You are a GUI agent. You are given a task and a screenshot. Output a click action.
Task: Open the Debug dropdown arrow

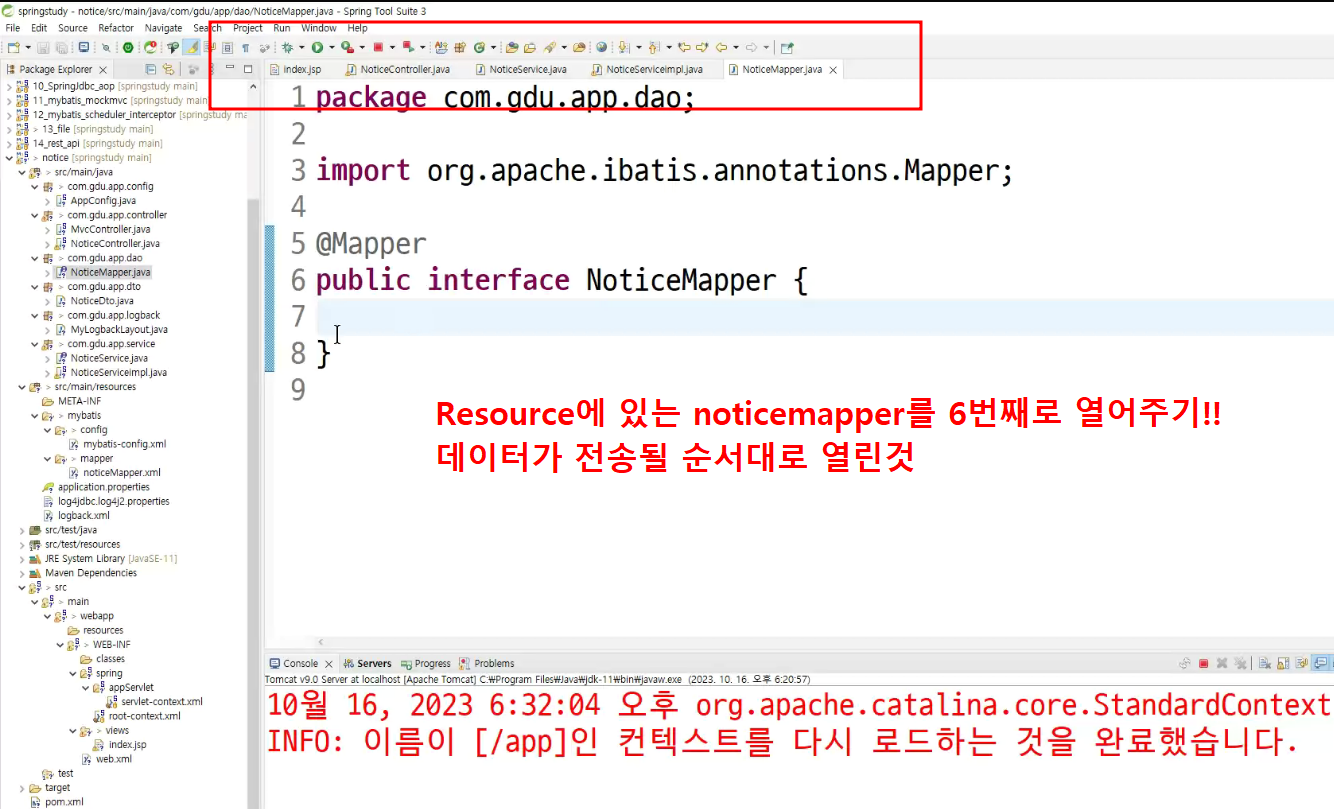pyautogui.click(x=301, y=47)
